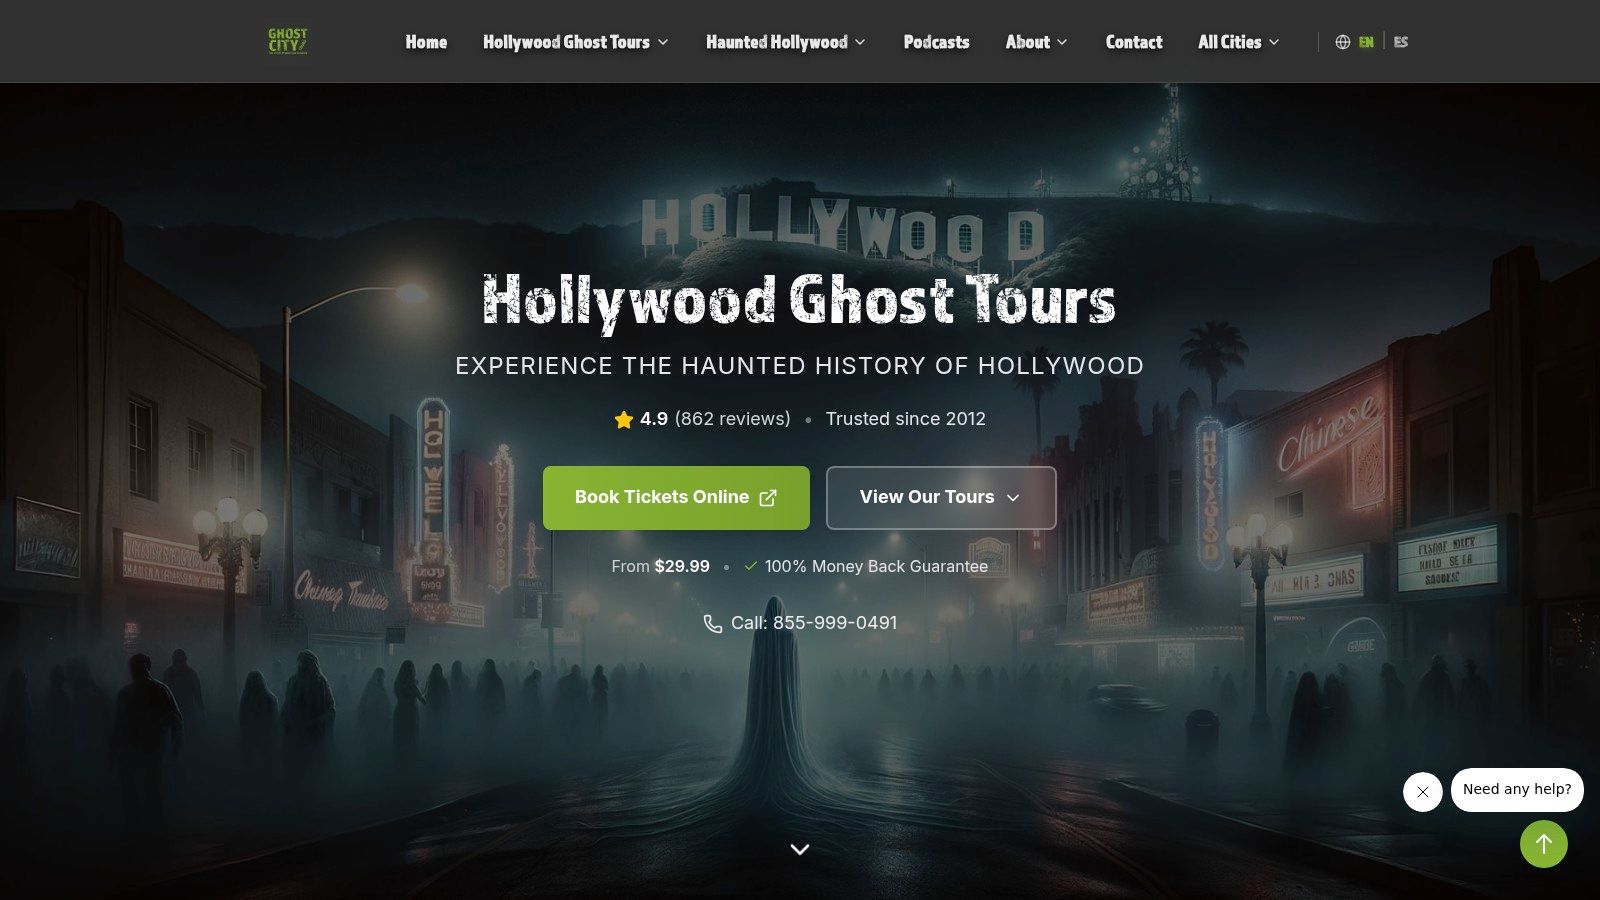Switch language to EN

(x=1366, y=42)
